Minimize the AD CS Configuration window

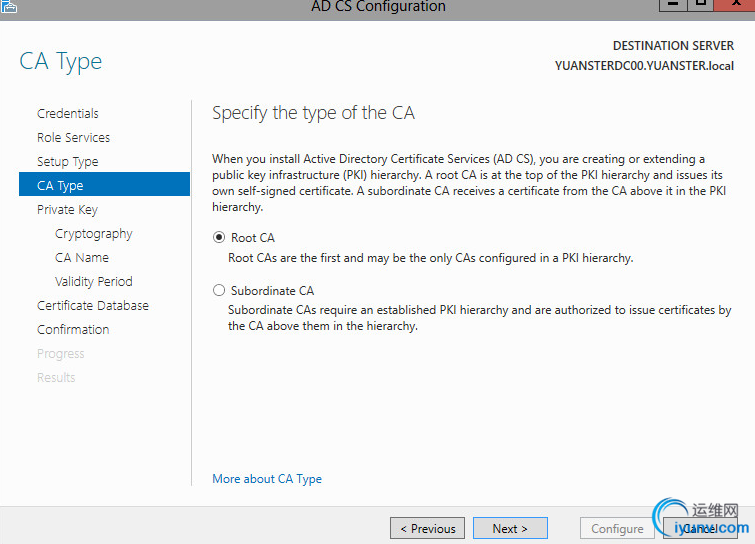671,5
